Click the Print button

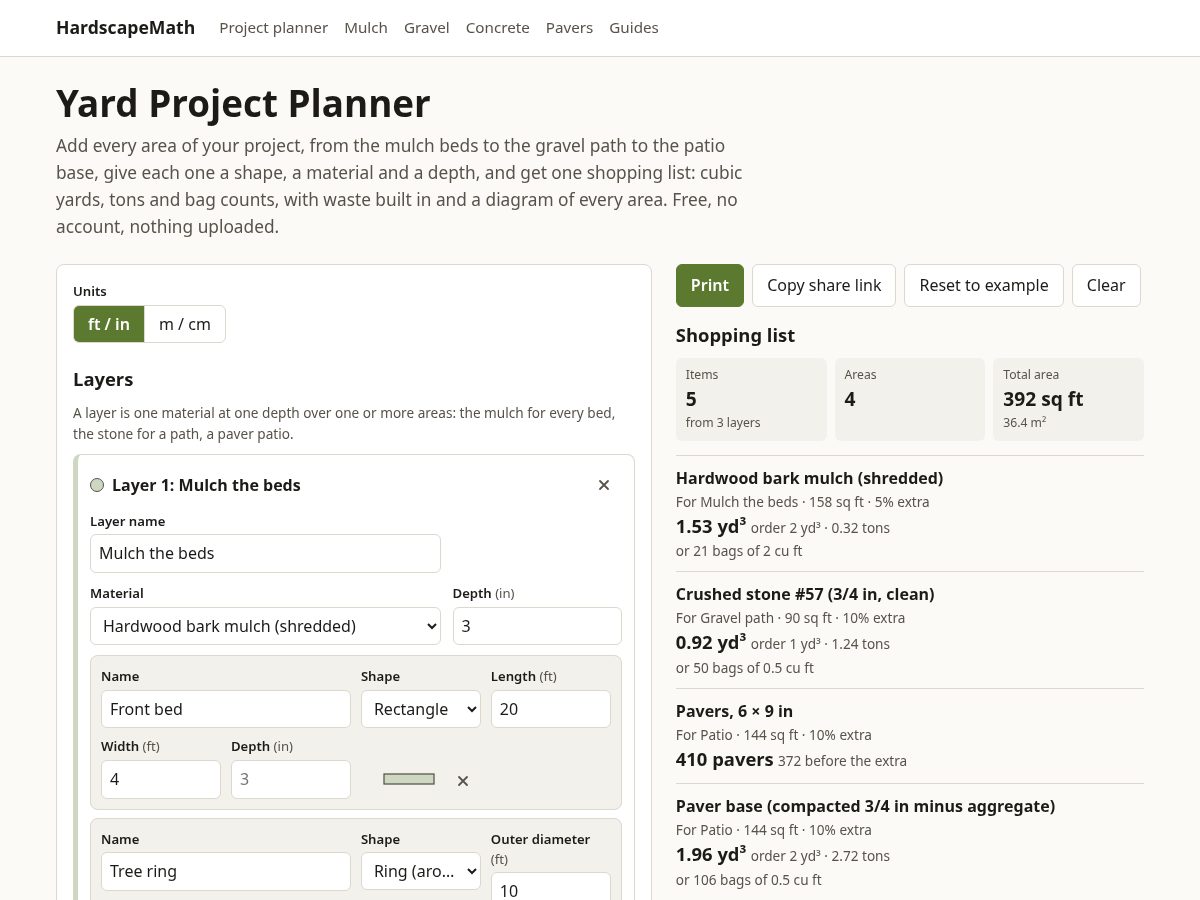point(710,285)
